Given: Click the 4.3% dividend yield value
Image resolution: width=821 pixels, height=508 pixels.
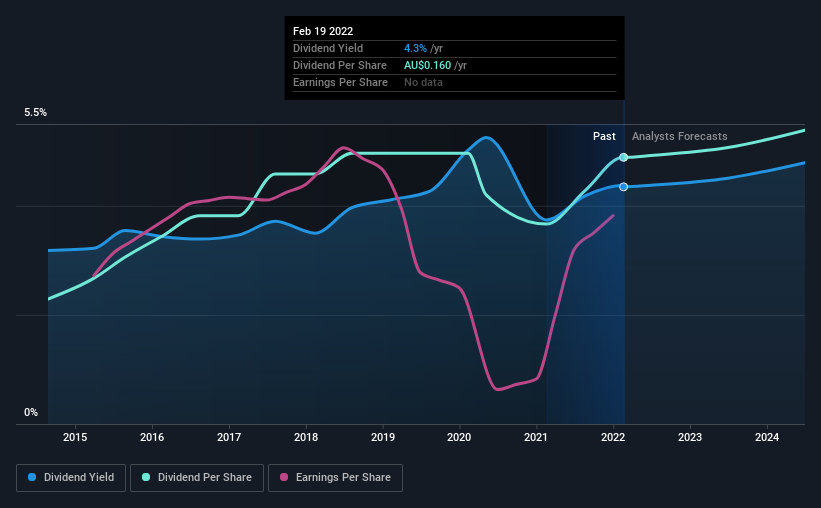Looking at the screenshot, I should [x=415, y=48].
